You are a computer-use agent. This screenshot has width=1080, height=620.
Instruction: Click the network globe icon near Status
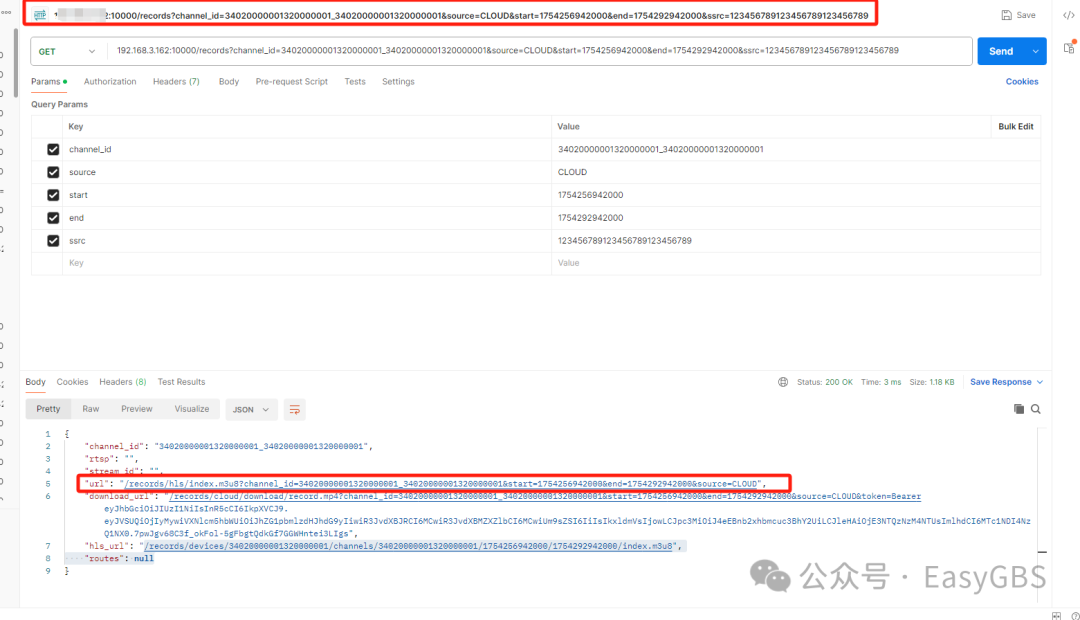pyautogui.click(x=783, y=382)
